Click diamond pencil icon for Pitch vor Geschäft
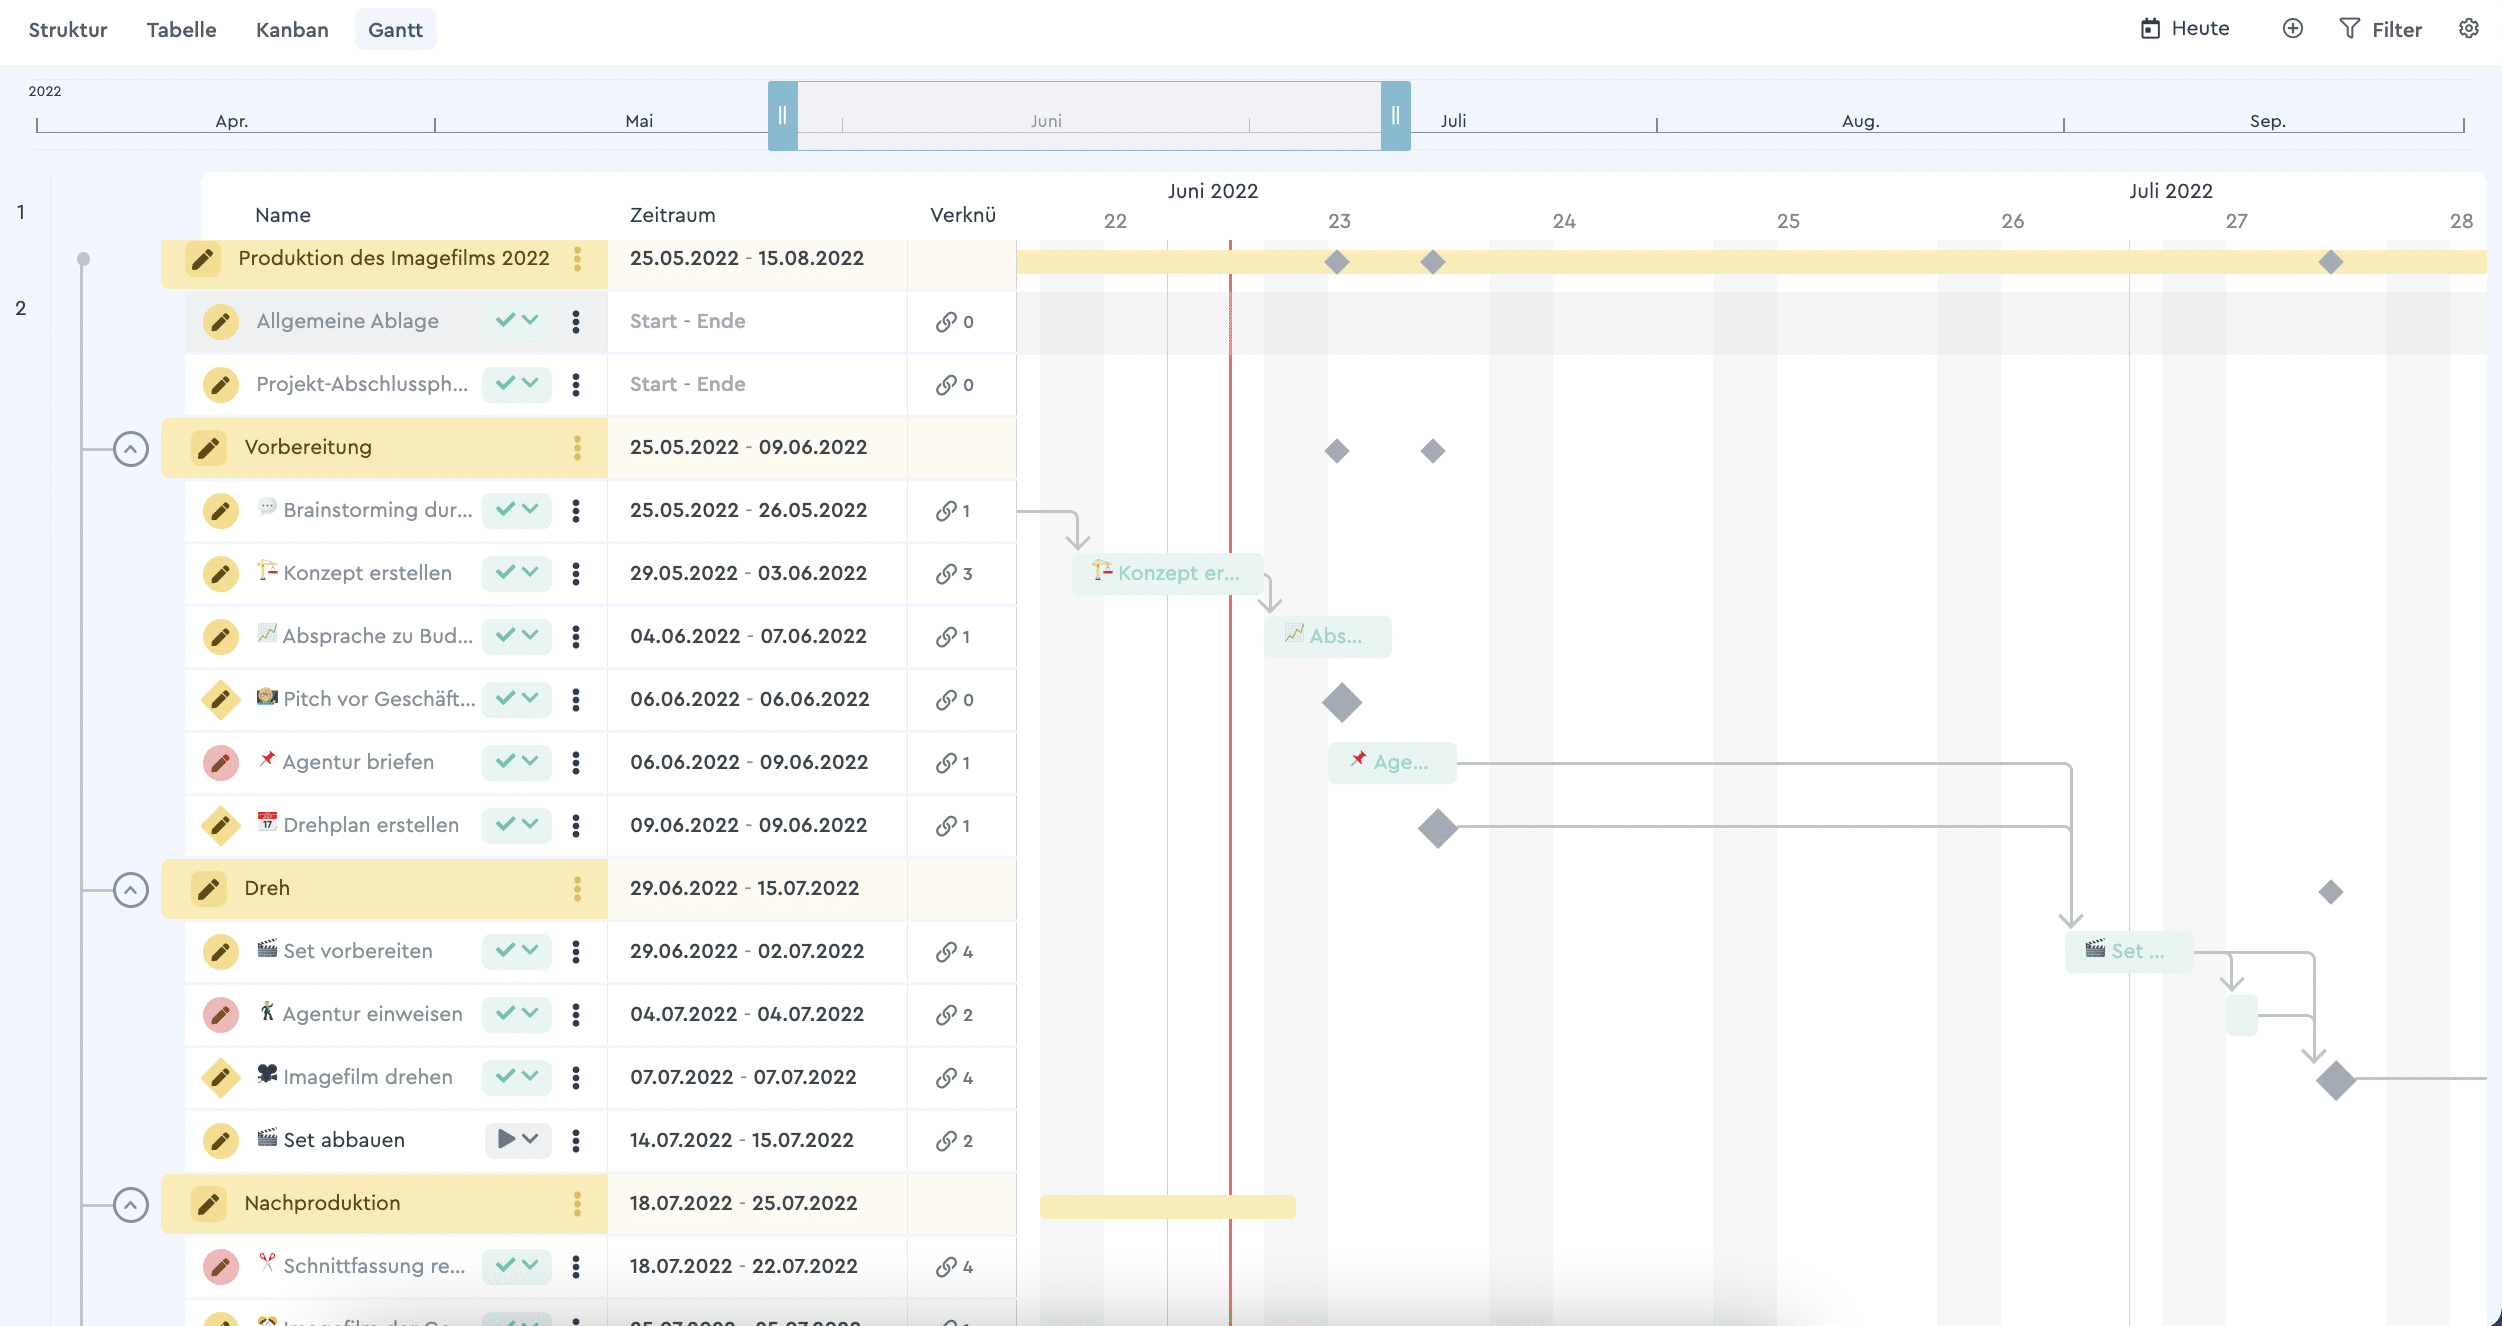The image size is (2502, 1326). click(221, 700)
